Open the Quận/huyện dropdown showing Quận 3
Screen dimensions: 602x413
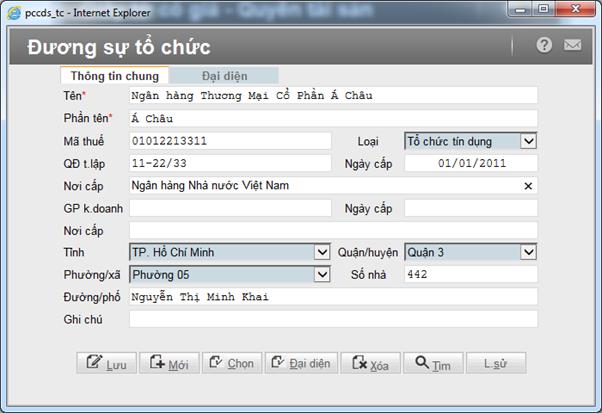click(470, 252)
